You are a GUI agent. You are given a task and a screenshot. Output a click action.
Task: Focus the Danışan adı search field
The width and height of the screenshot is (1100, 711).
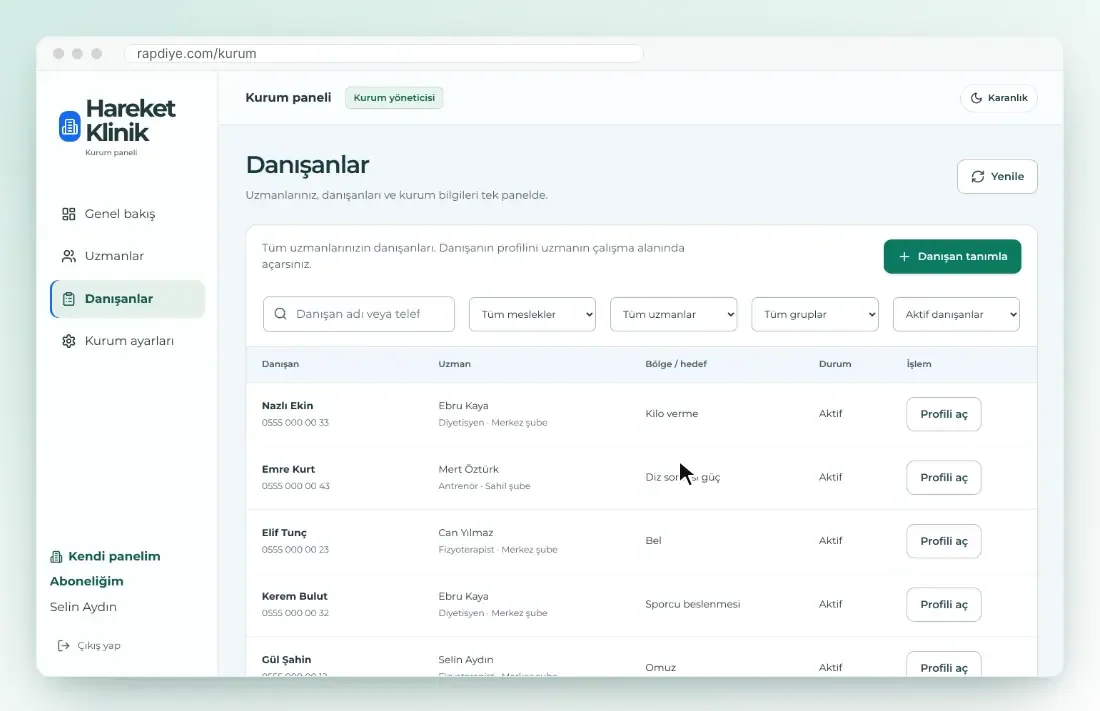pos(359,314)
